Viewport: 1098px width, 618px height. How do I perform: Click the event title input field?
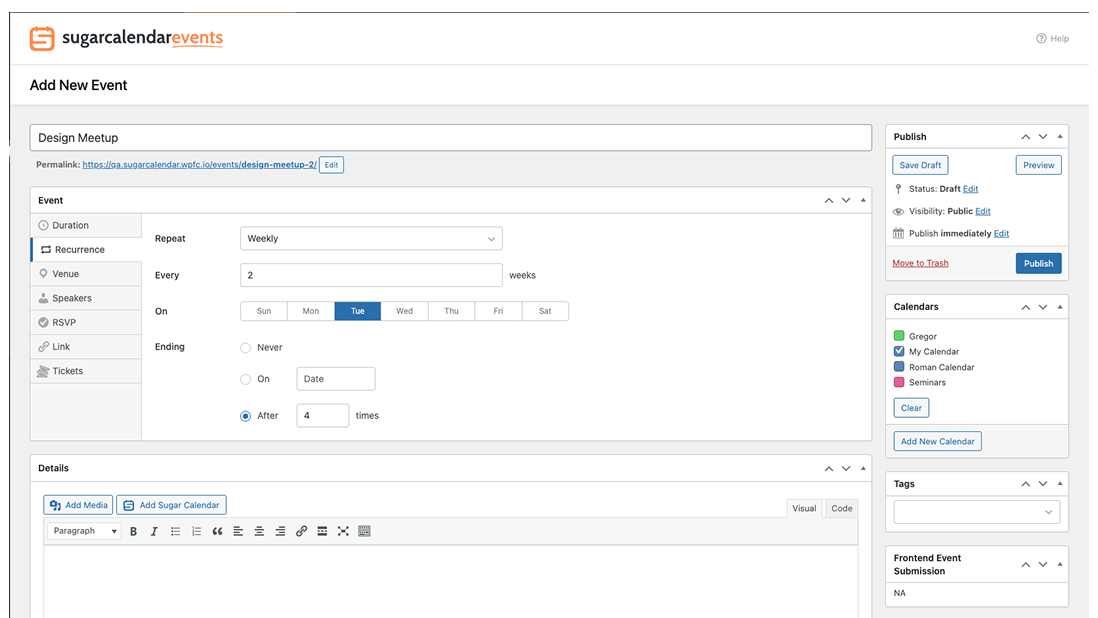click(x=450, y=138)
